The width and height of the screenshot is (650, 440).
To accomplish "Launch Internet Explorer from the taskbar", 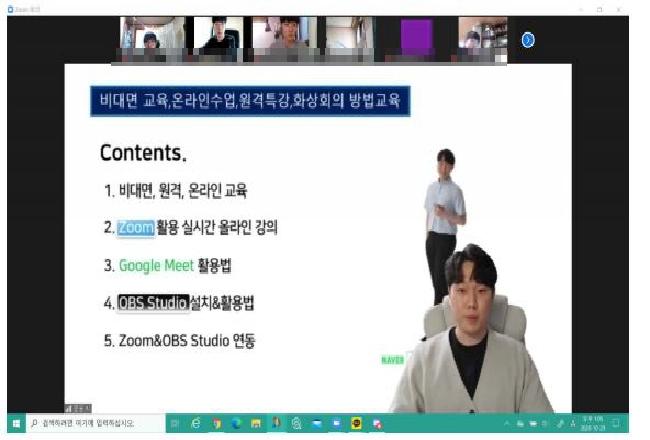I will click(196, 423).
